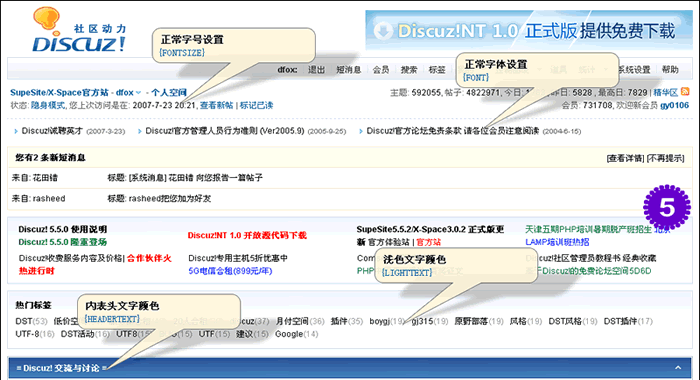Click the [不再提示] link

[x=665, y=158]
